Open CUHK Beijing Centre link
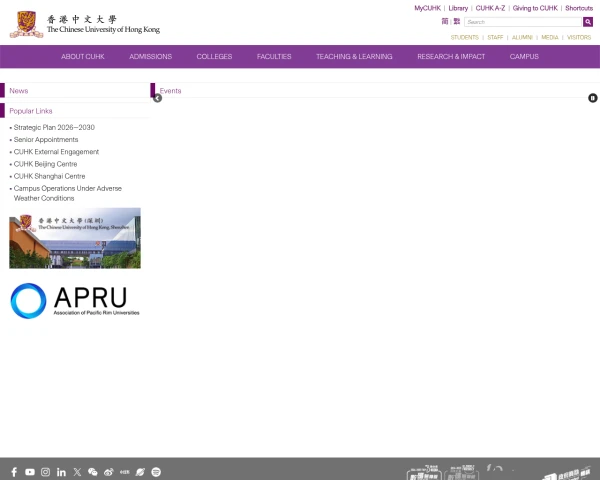The image size is (600, 480). pyautogui.click(x=45, y=164)
